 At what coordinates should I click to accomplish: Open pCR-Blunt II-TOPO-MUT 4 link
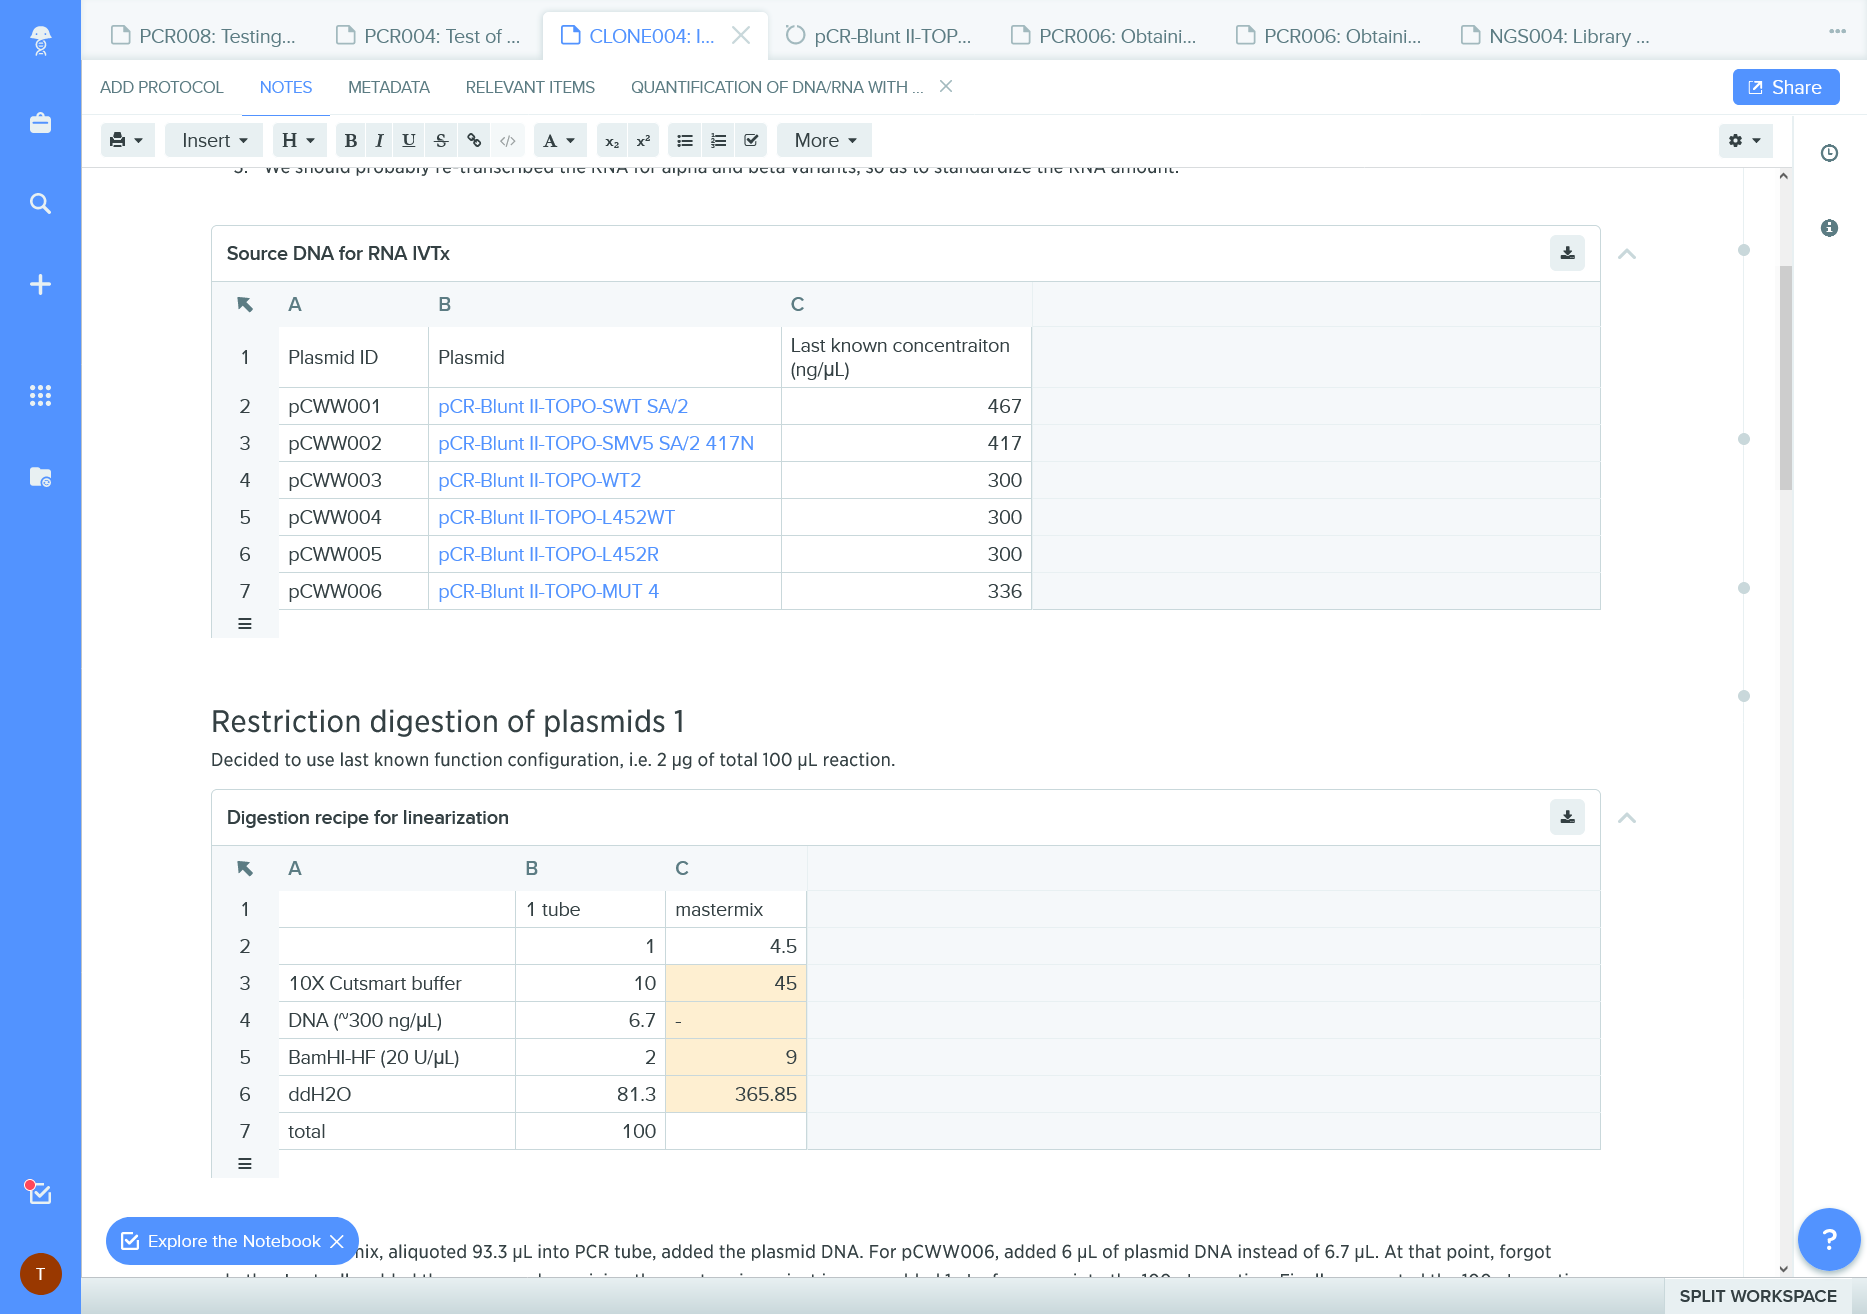coord(548,592)
